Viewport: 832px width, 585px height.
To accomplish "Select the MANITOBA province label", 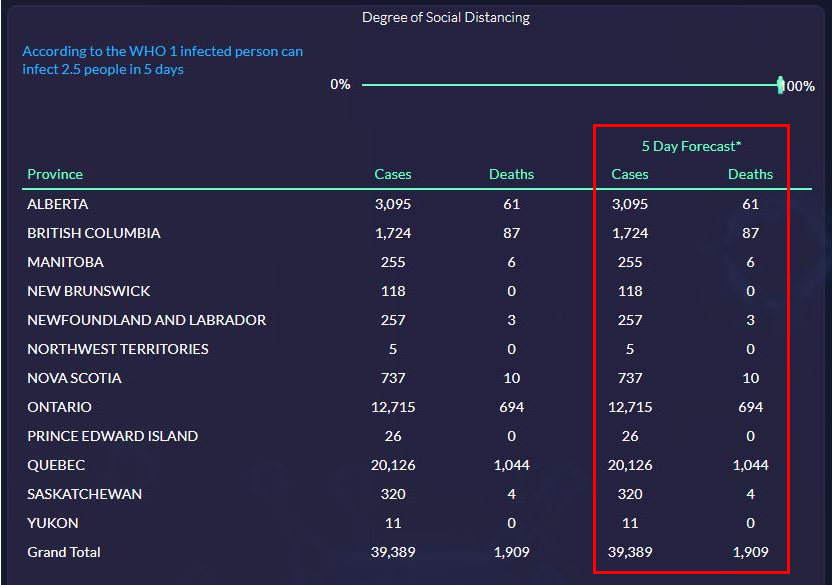I will [65, 262].
